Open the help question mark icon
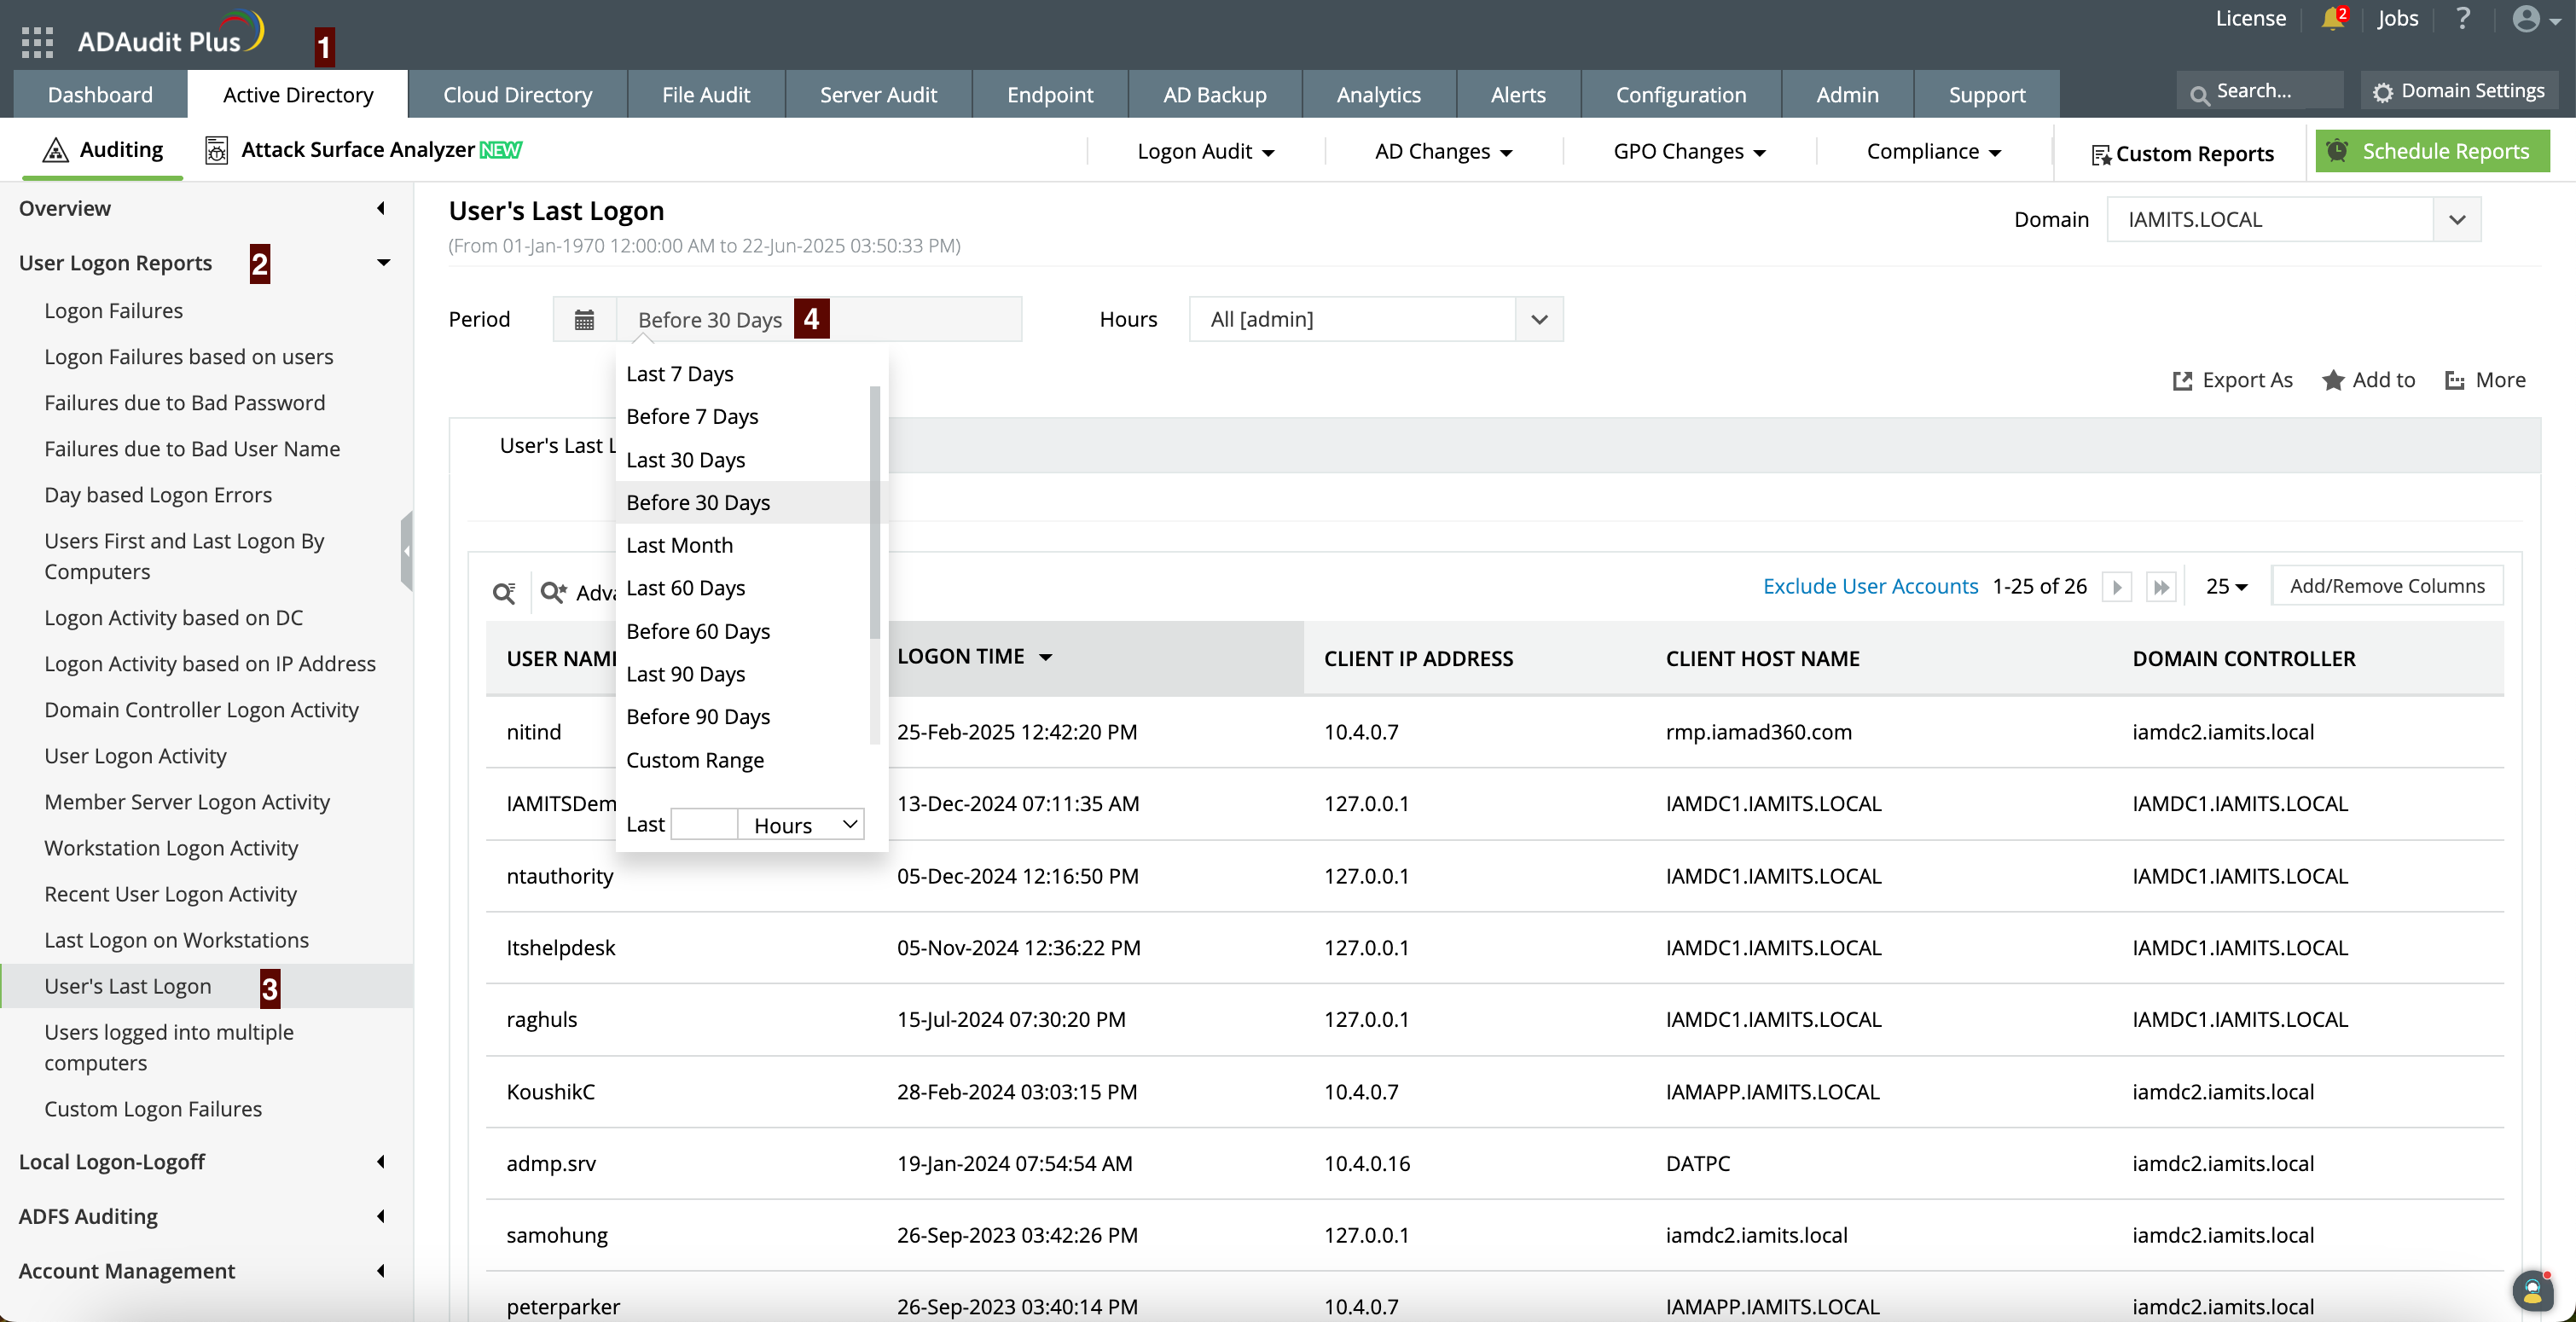2576x1322 pixels. pos(2463,19)
